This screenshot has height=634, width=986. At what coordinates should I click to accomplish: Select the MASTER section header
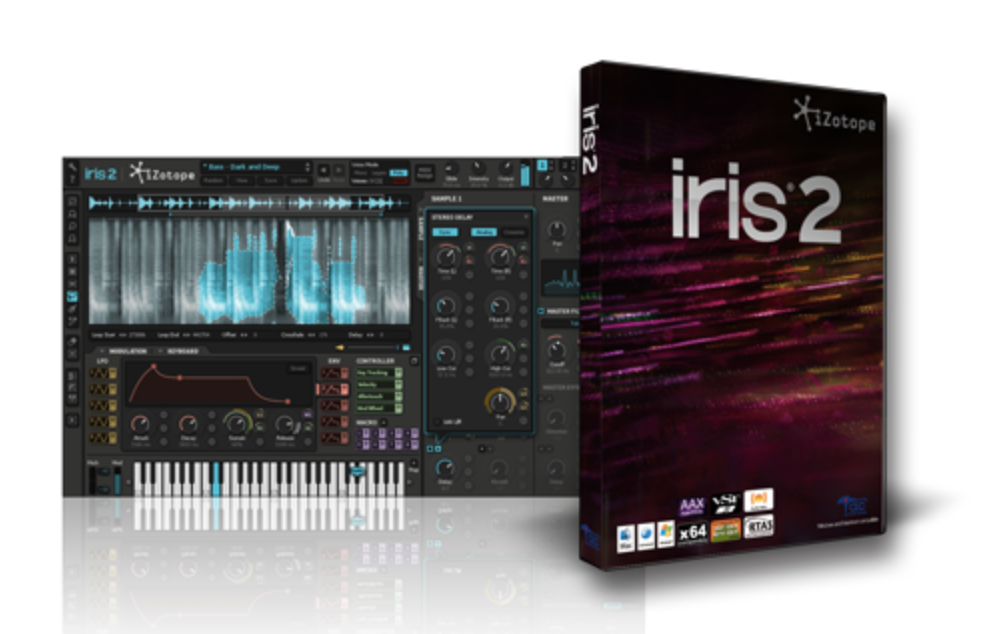click(555, 199)
